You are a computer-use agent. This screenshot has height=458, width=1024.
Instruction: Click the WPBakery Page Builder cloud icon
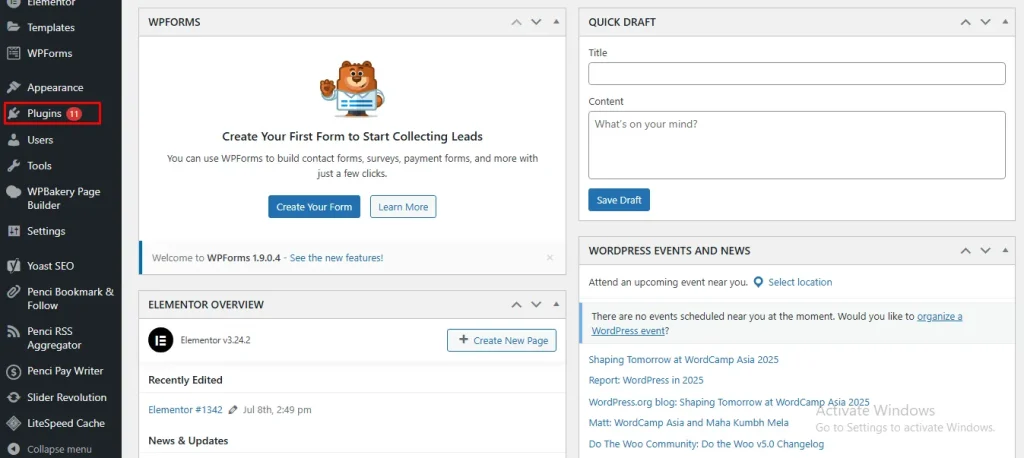(x=13, y=192)
